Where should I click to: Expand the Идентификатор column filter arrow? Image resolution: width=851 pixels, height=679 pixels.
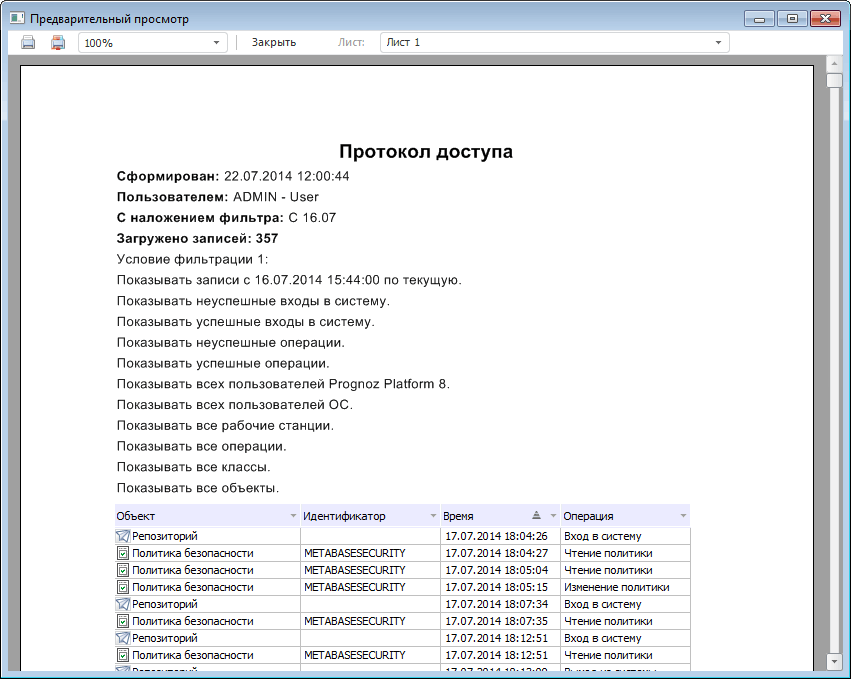433,516
